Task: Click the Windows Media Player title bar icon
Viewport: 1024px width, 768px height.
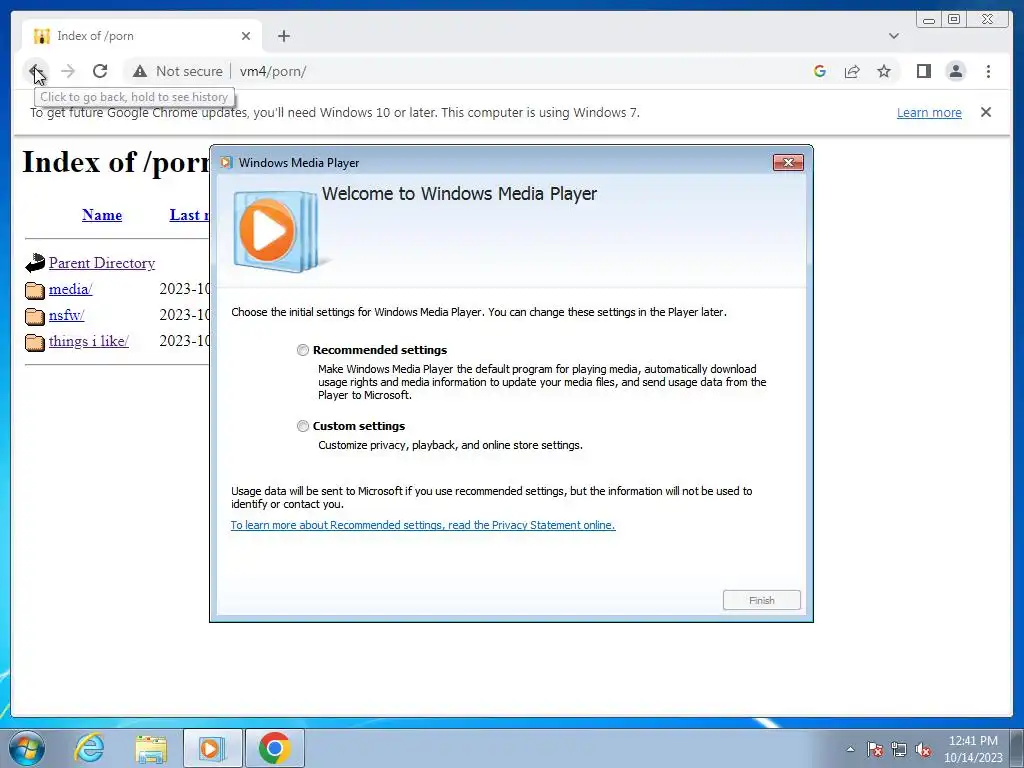Action: pos(226,163)
